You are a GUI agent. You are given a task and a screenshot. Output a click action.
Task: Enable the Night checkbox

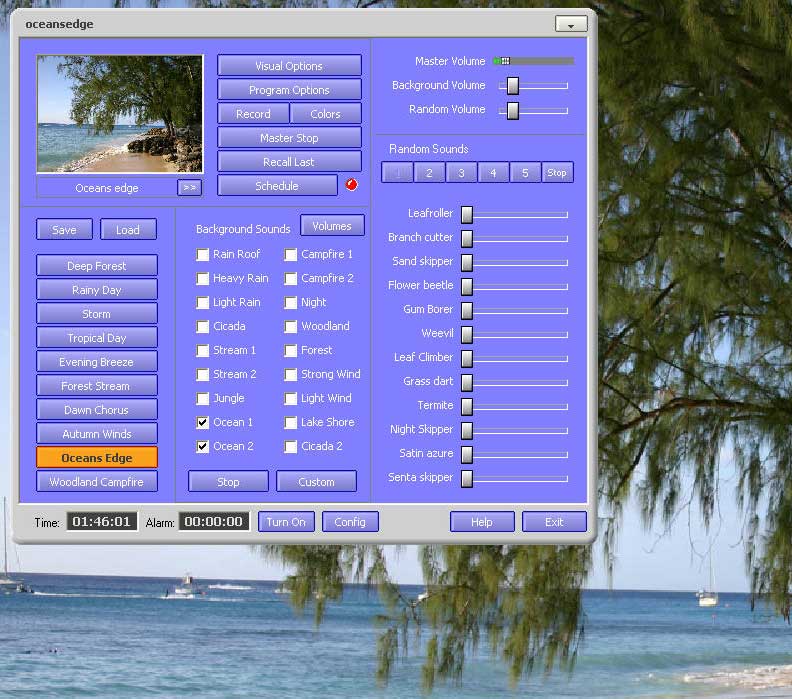pyautogui.click(x=290, y=303)
